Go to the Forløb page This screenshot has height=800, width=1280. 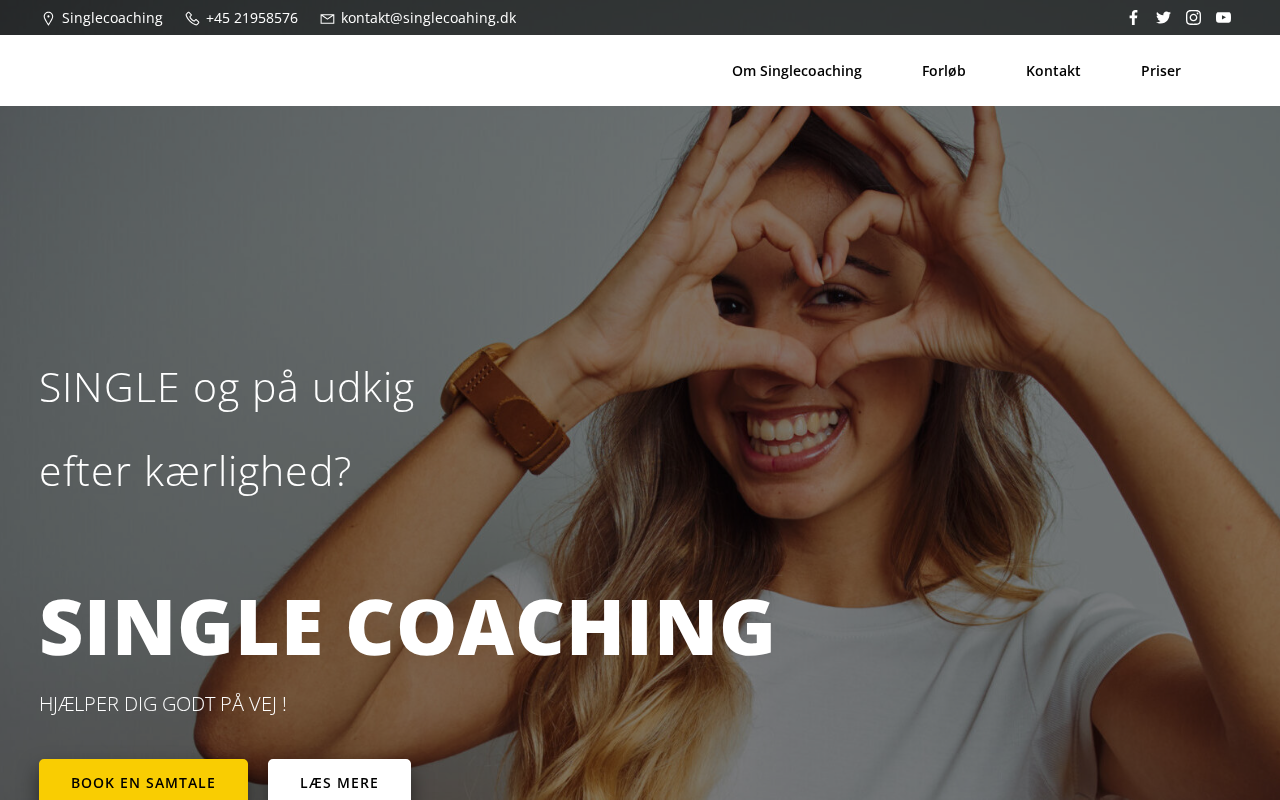point(944,71)
